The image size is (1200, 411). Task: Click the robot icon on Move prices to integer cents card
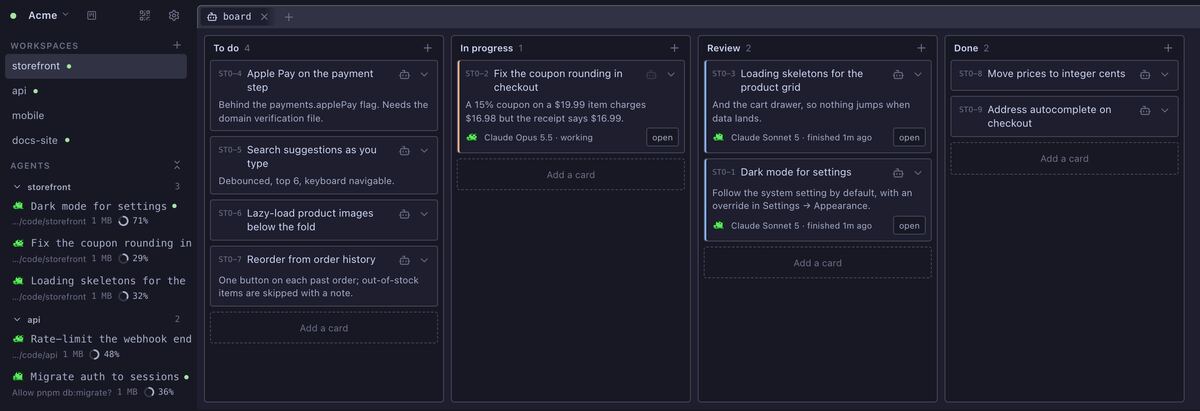1145,74
